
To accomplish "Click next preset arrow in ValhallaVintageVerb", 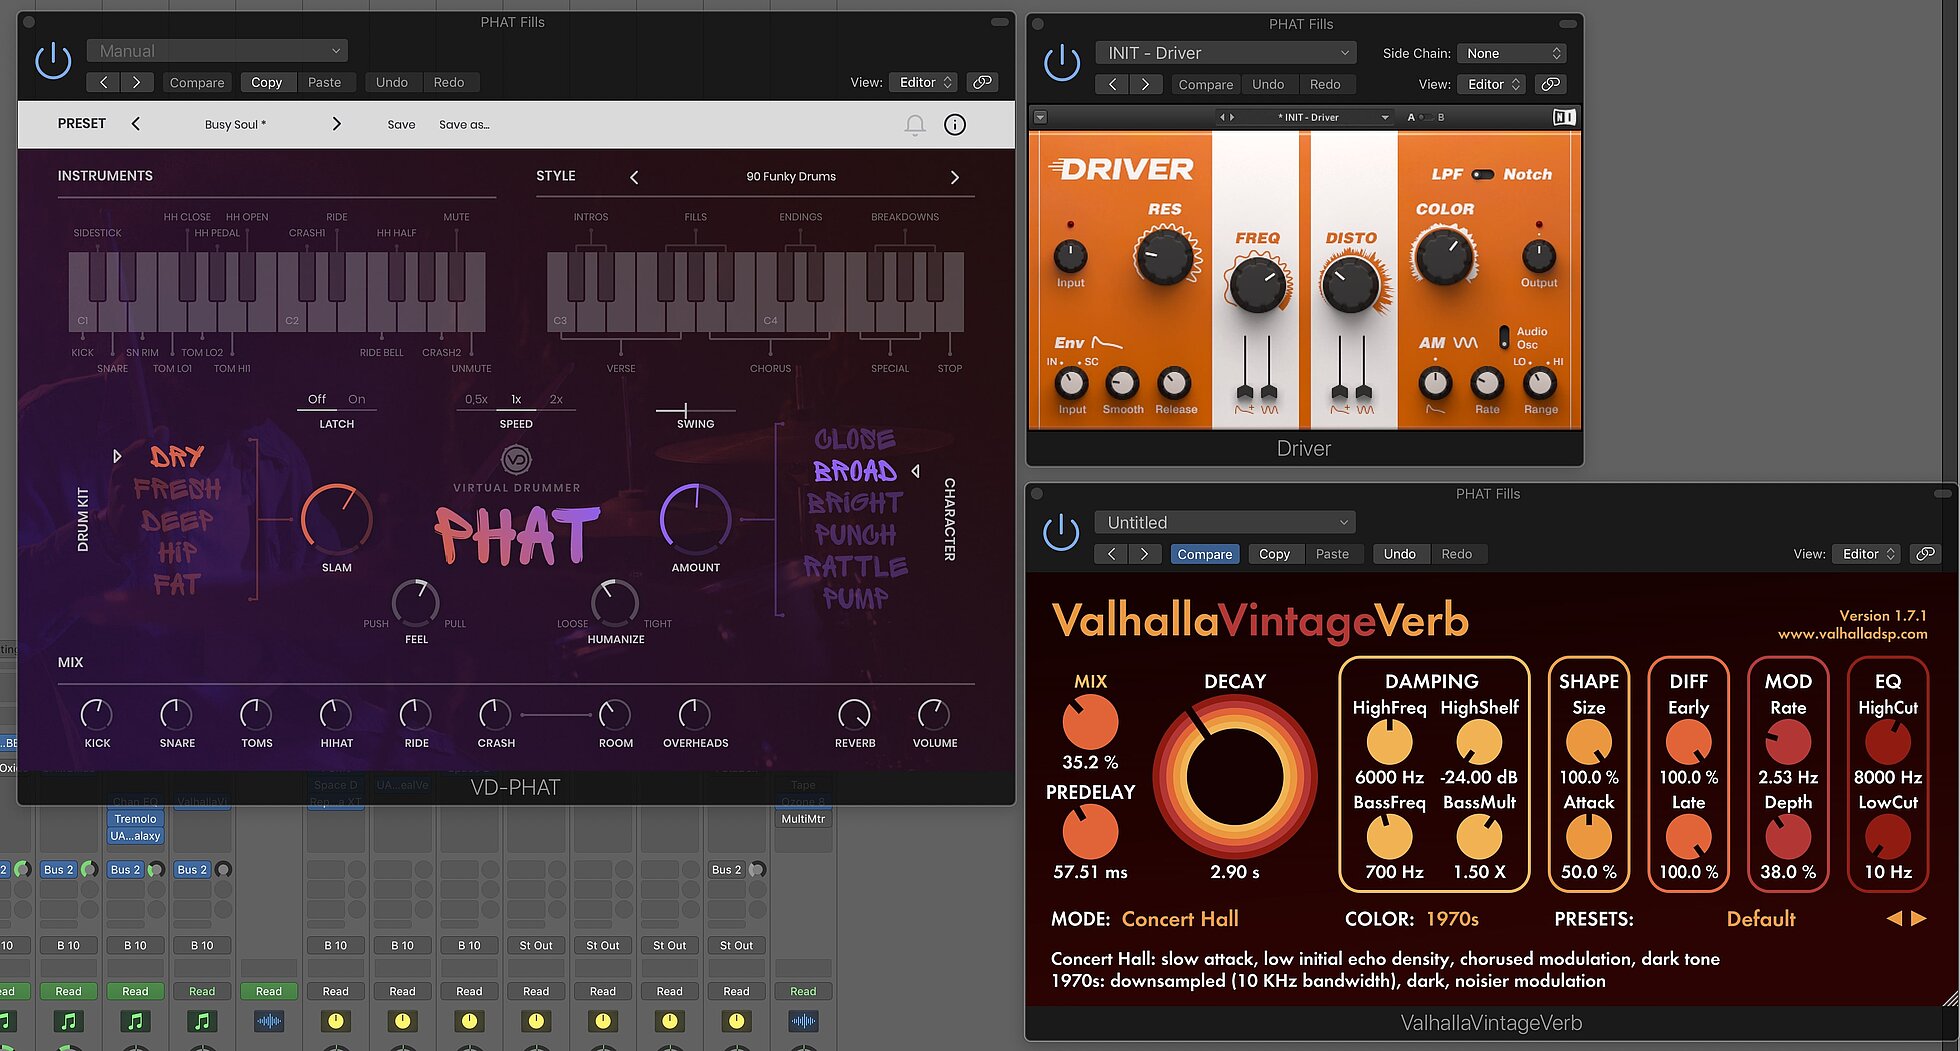I will click(1919, 918).
